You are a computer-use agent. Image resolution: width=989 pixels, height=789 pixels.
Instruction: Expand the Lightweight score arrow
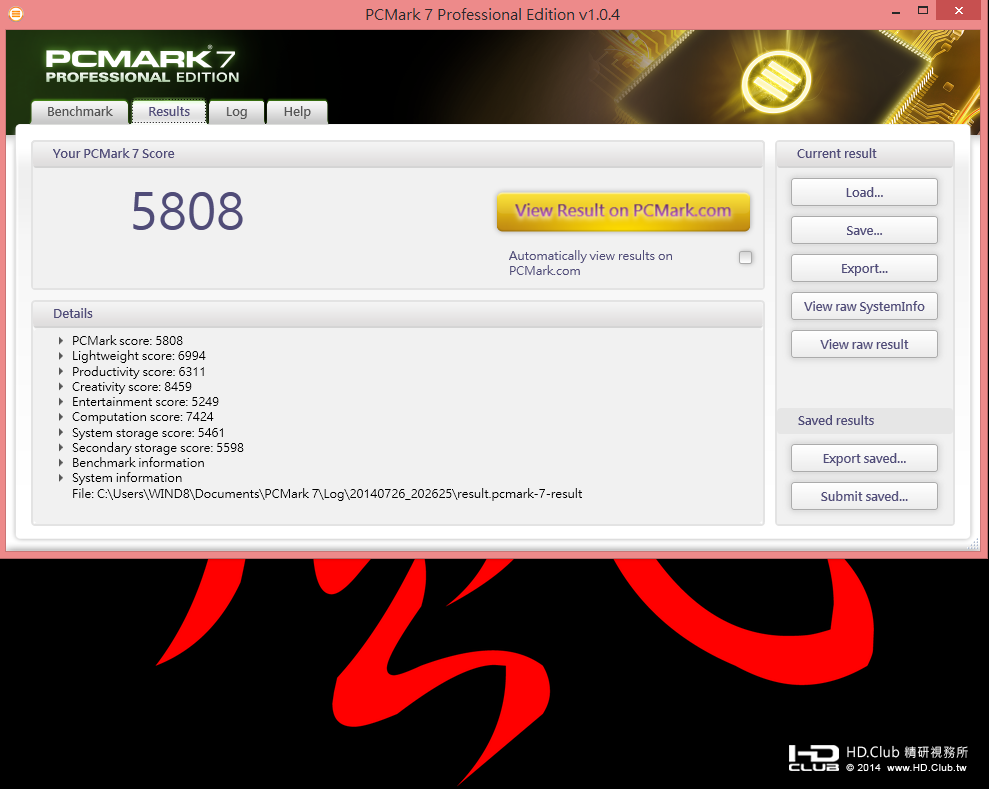coord(61,356)
